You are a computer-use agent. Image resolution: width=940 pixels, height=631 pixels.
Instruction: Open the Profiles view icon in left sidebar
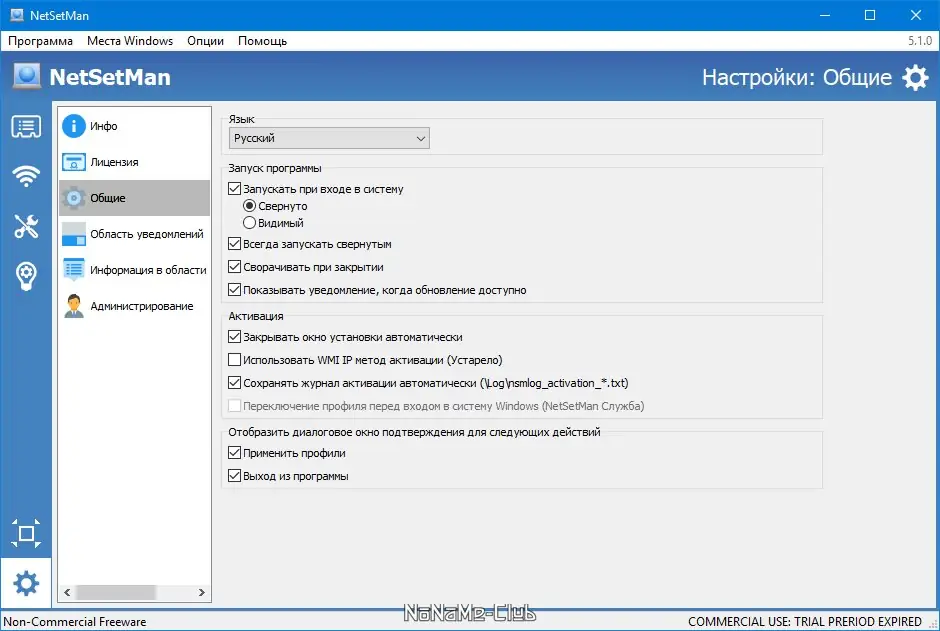(x=26, y=127)
